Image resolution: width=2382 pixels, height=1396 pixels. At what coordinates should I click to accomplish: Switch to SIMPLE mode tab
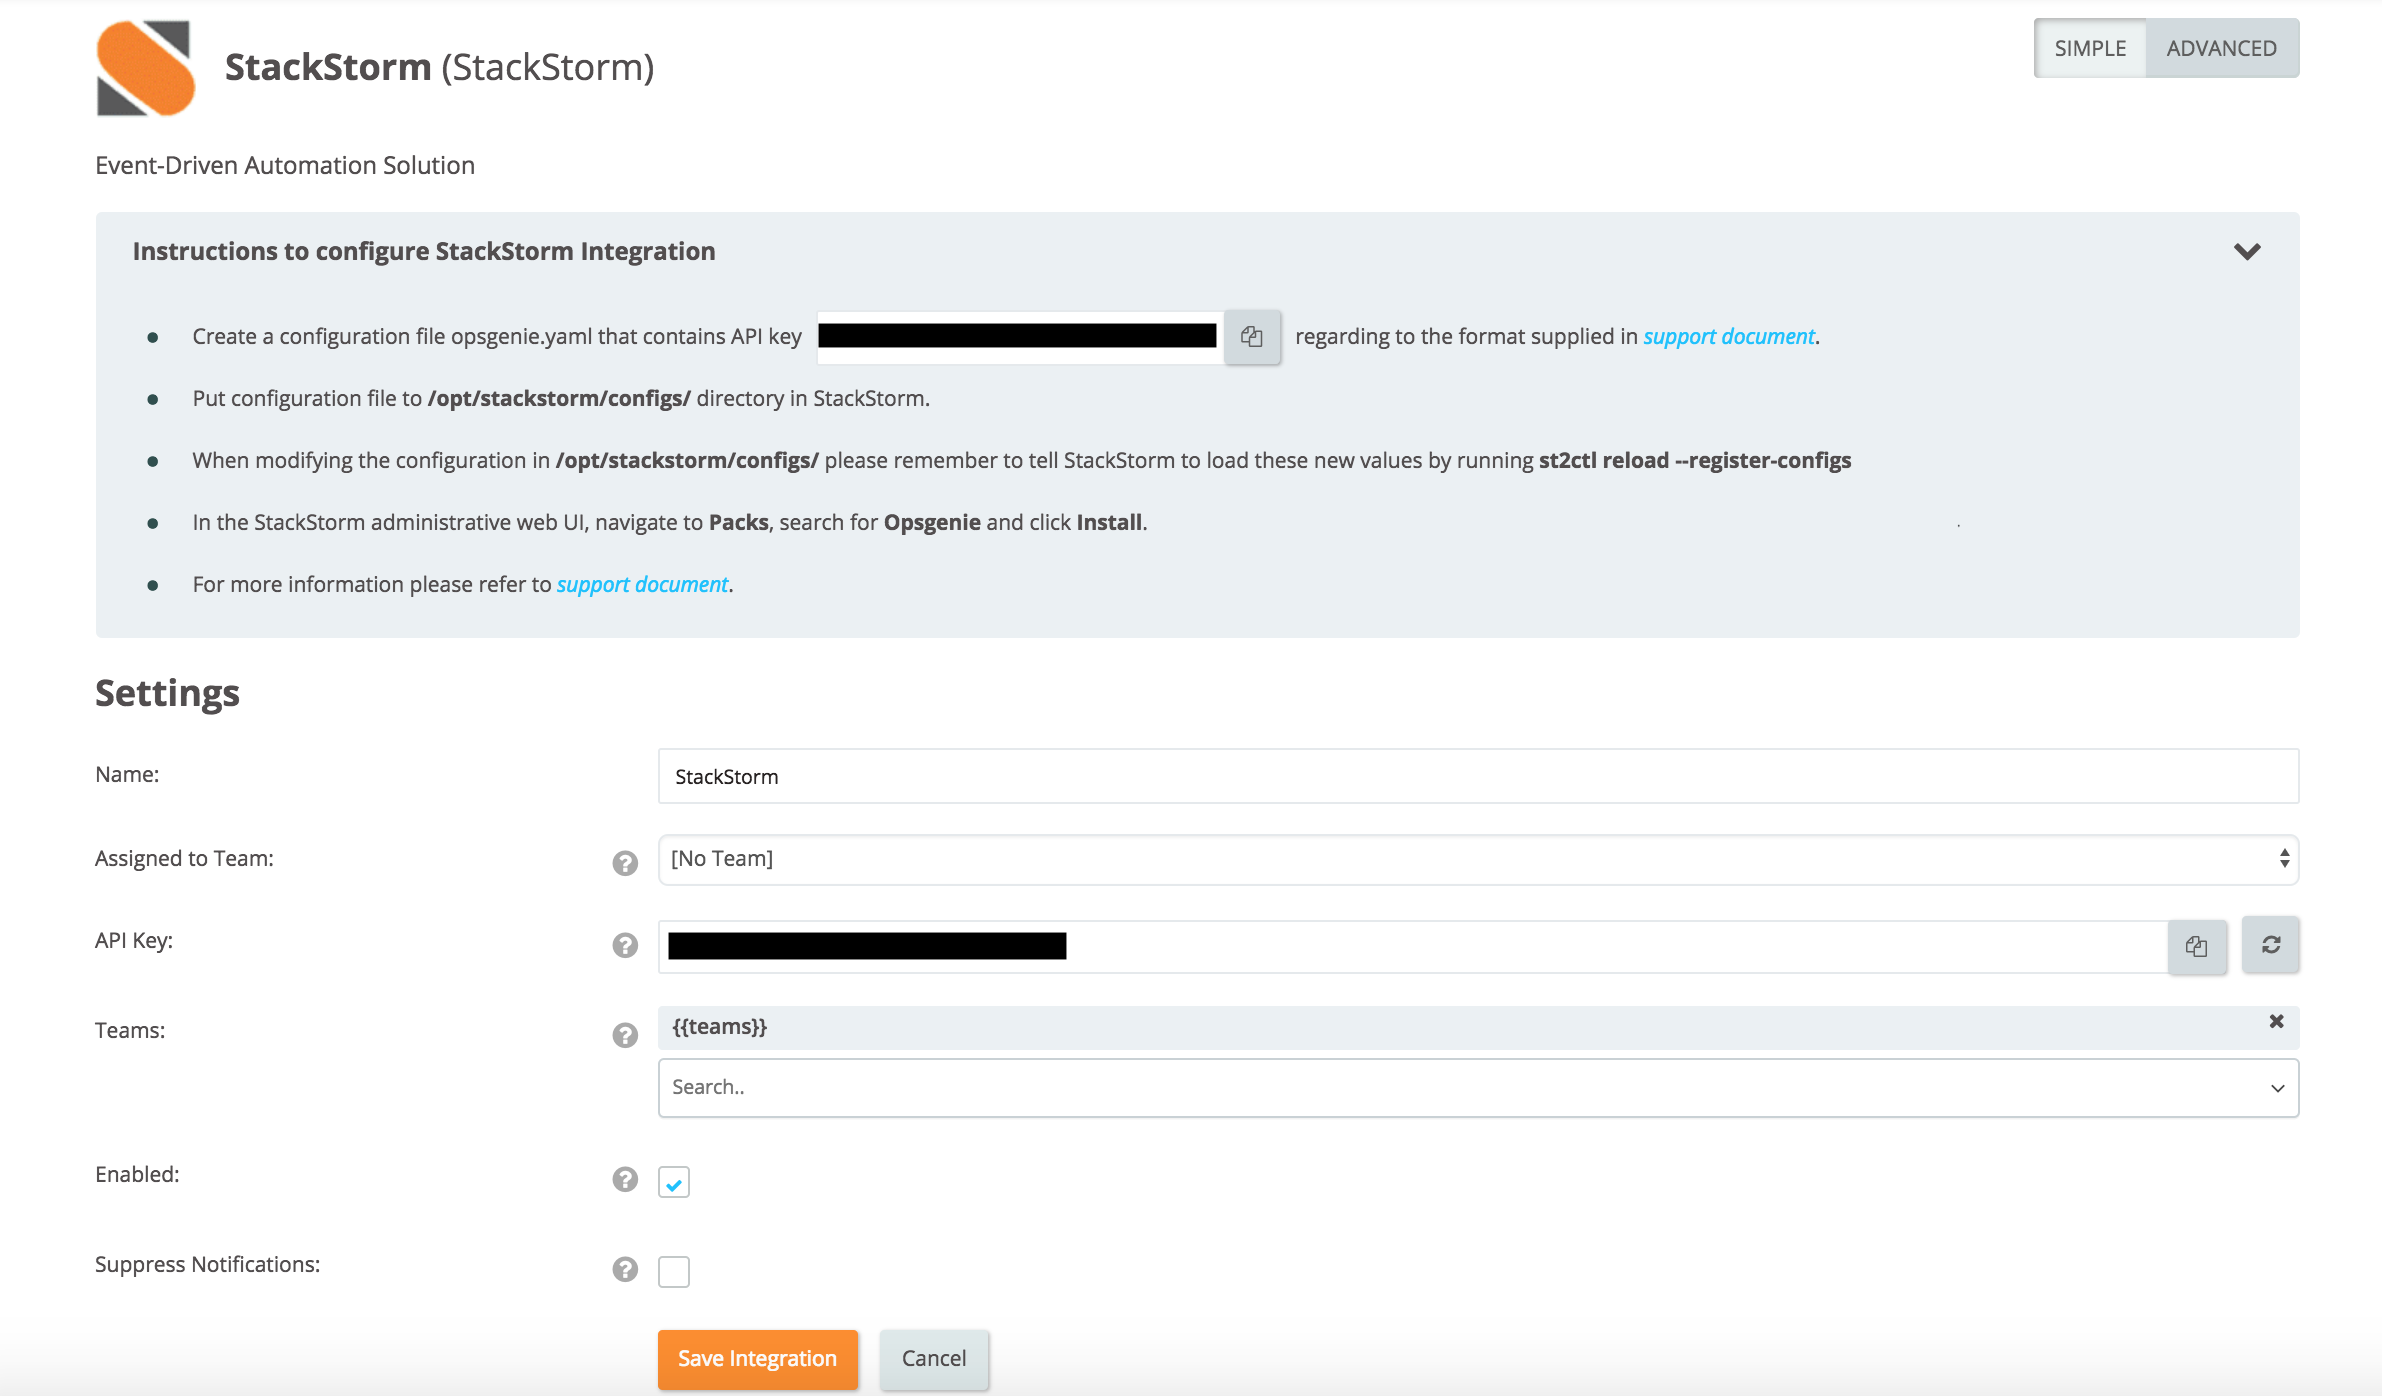[x=2090, y=48]
